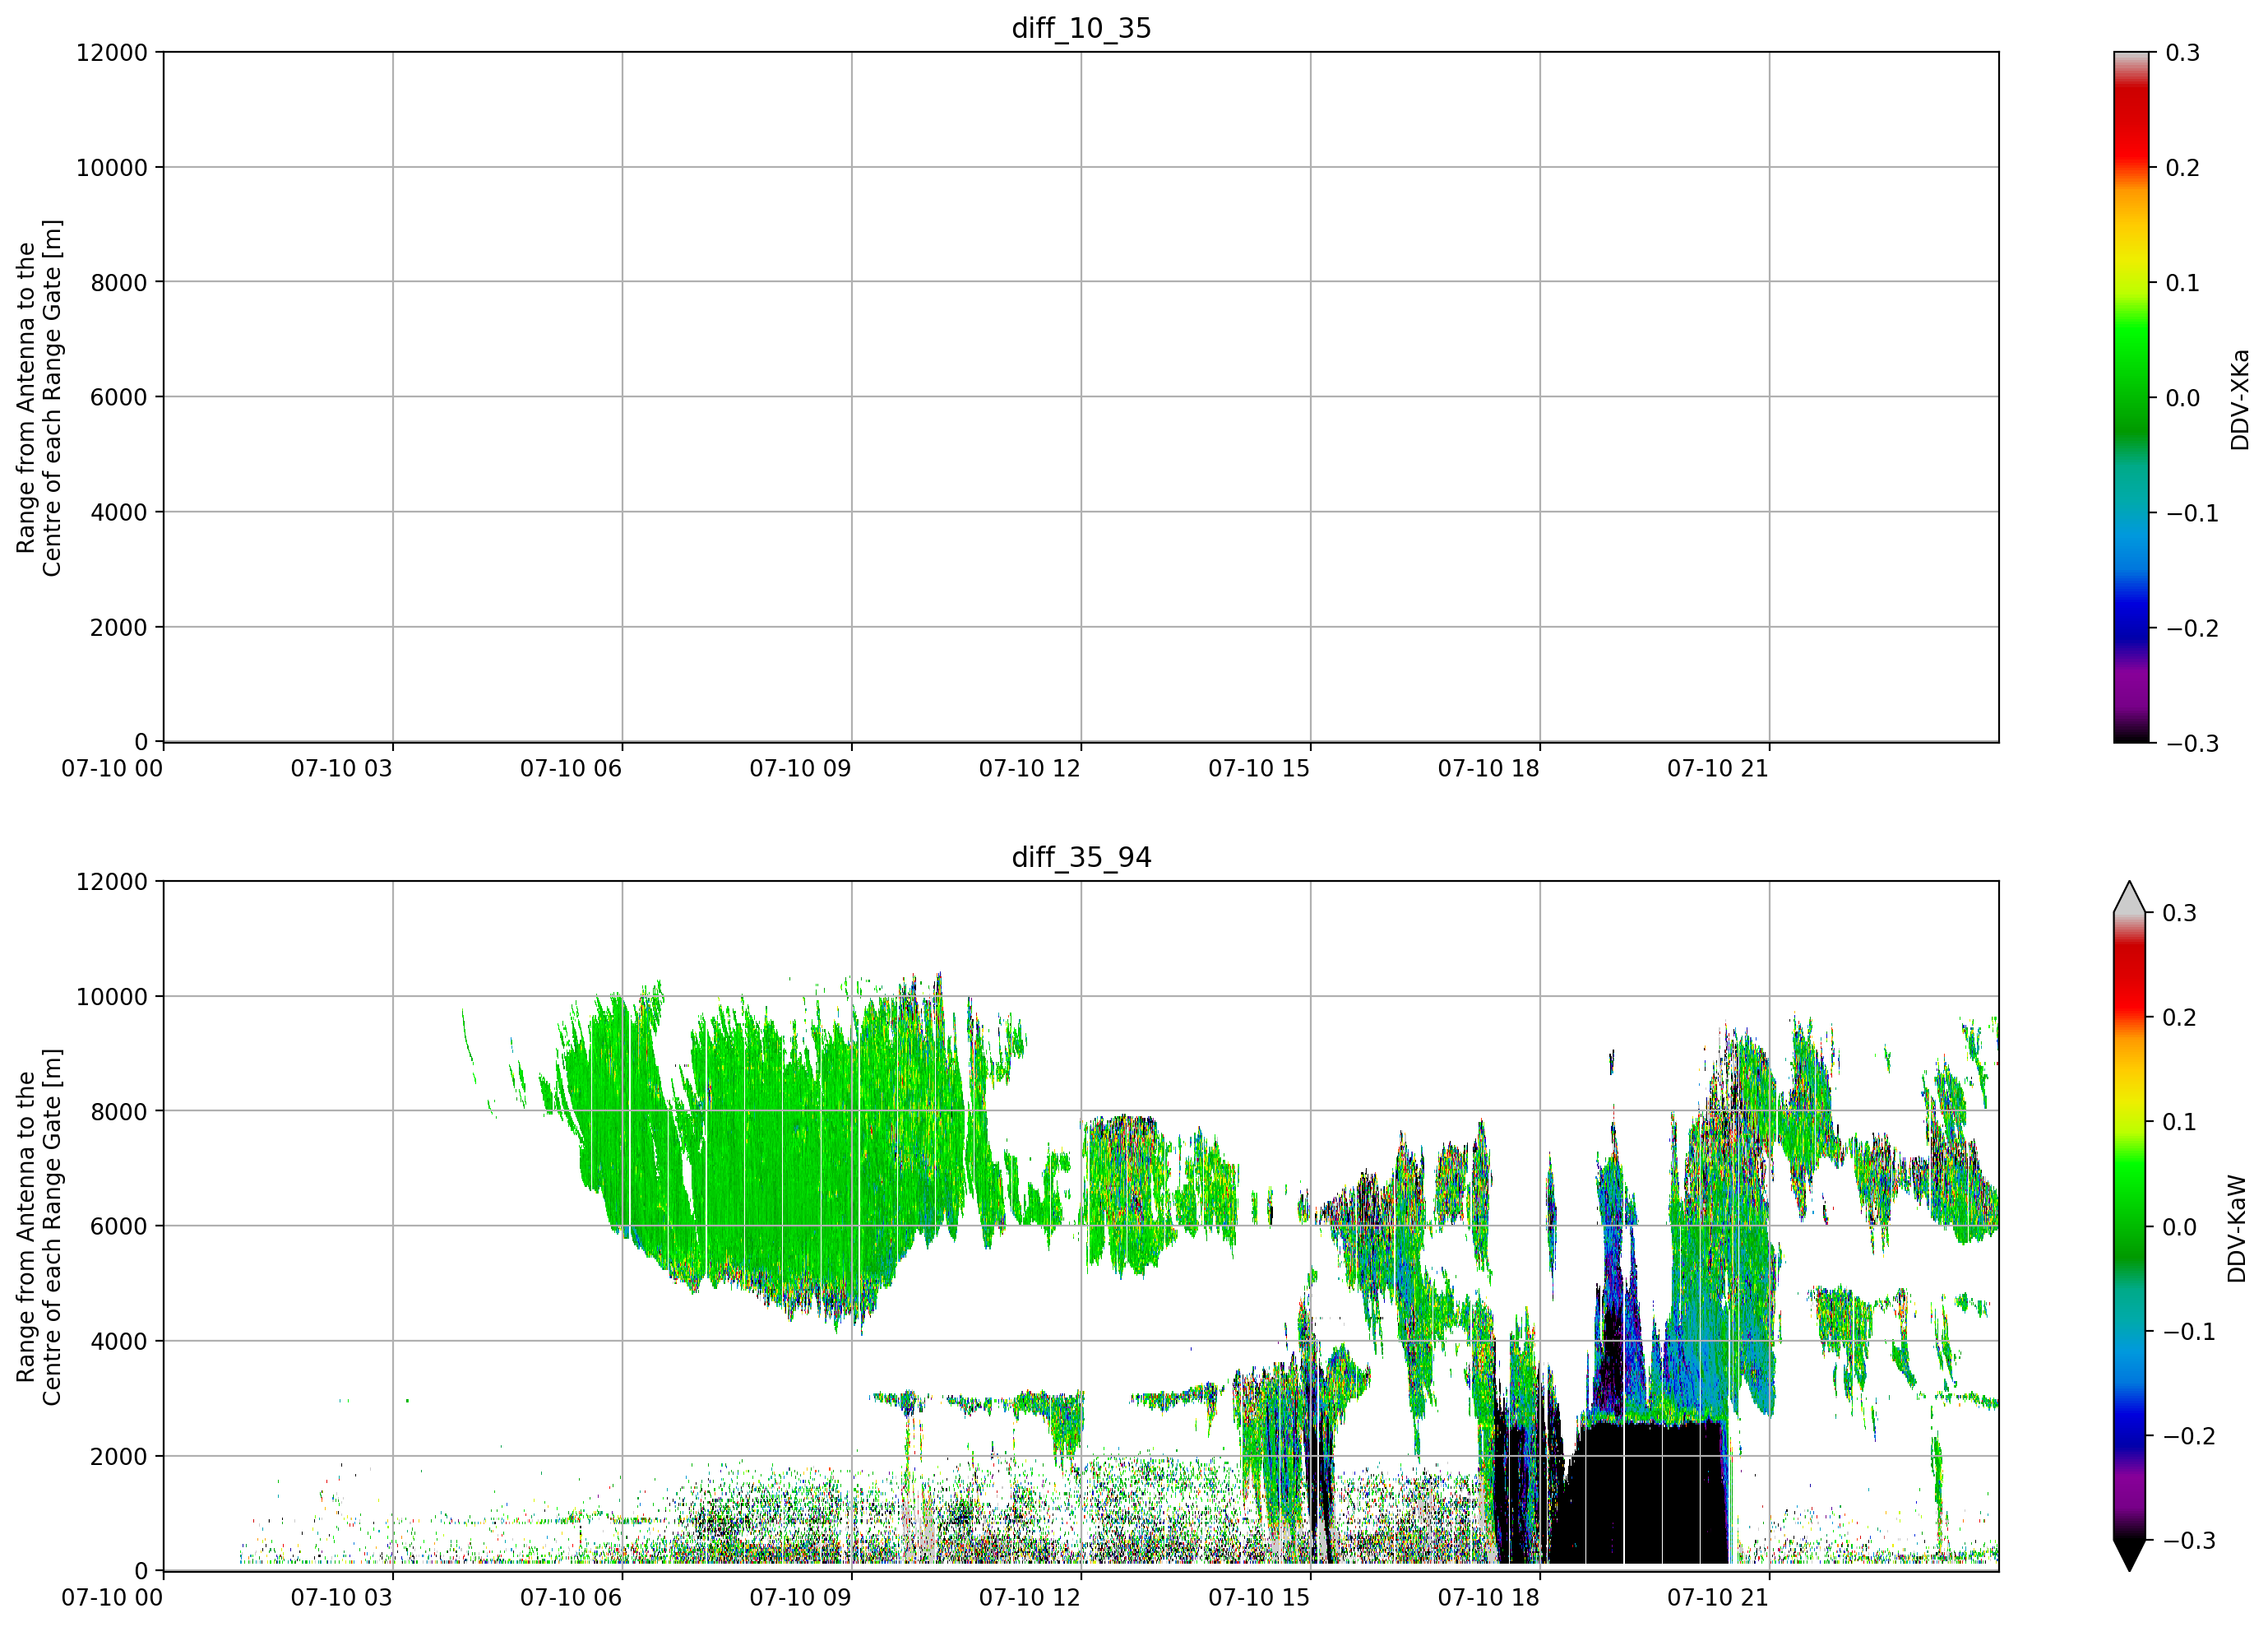Click the 0.1 tick on the DDV-XKa colorbar
The width and height of the screenshot is (2268, 1627).
[2183, 283]
